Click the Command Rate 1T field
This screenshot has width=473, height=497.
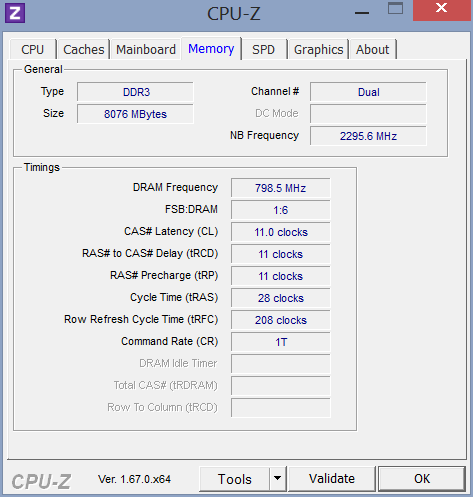tap(281, 342)
